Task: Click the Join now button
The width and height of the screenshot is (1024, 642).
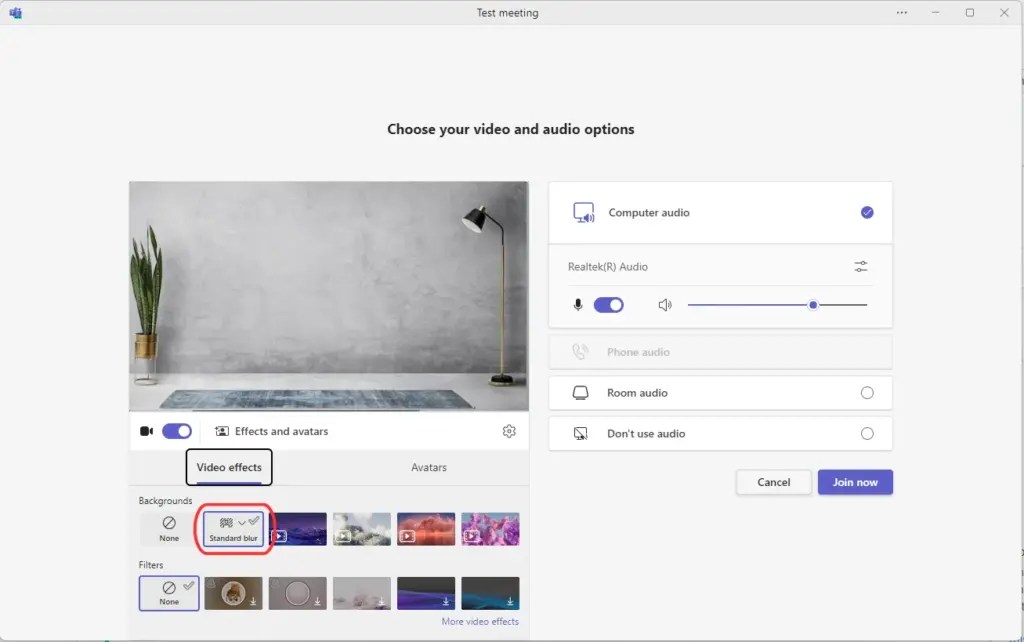Action: 855,481
